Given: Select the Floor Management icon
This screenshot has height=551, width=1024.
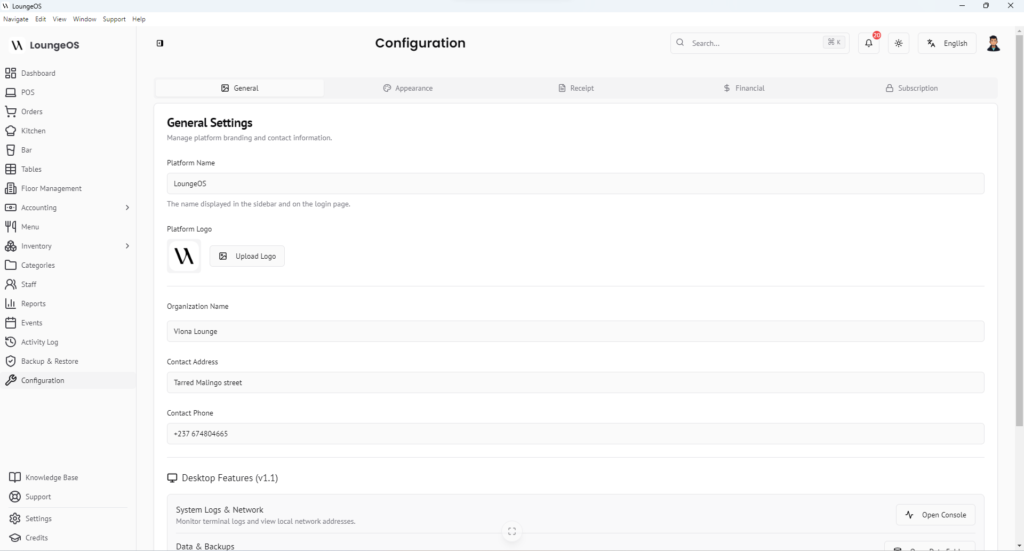Looking at the screenshot, I should (11, 188).
